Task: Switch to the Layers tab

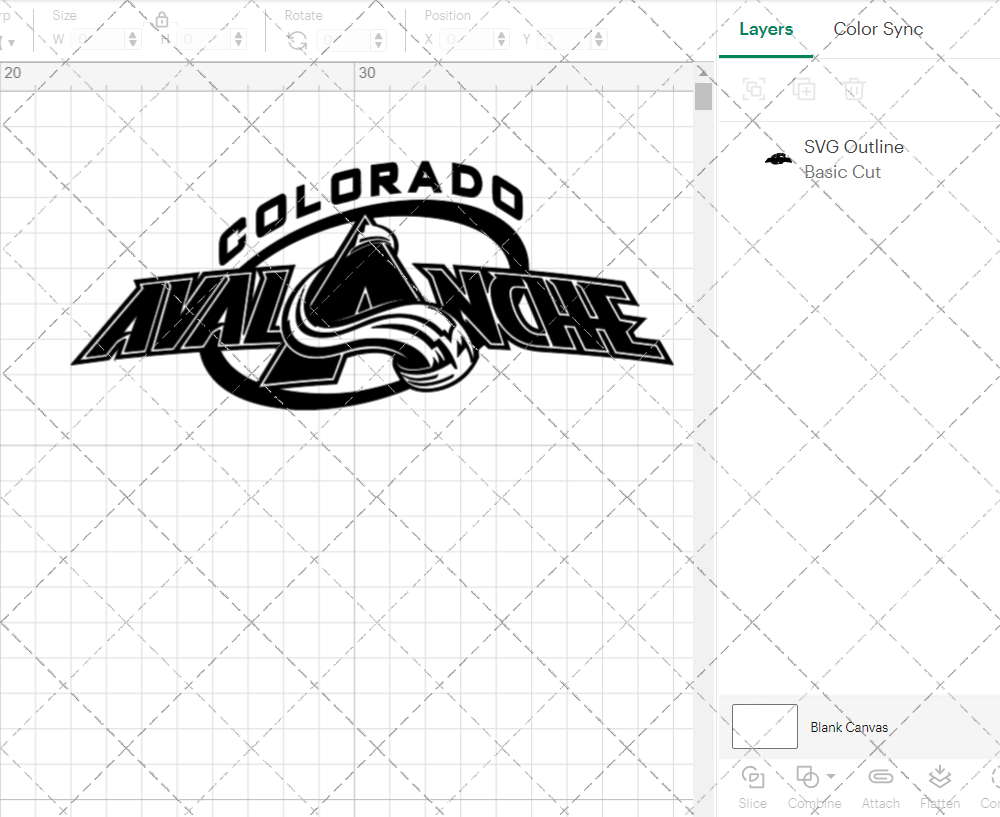Action: point(766,29)
